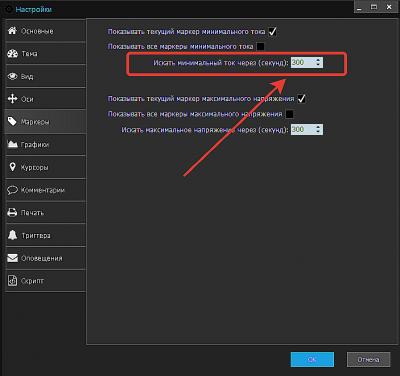Viewport: 400px width, 376px height.
Task: Click the Отмена cancel button
Action: (368, 360)
